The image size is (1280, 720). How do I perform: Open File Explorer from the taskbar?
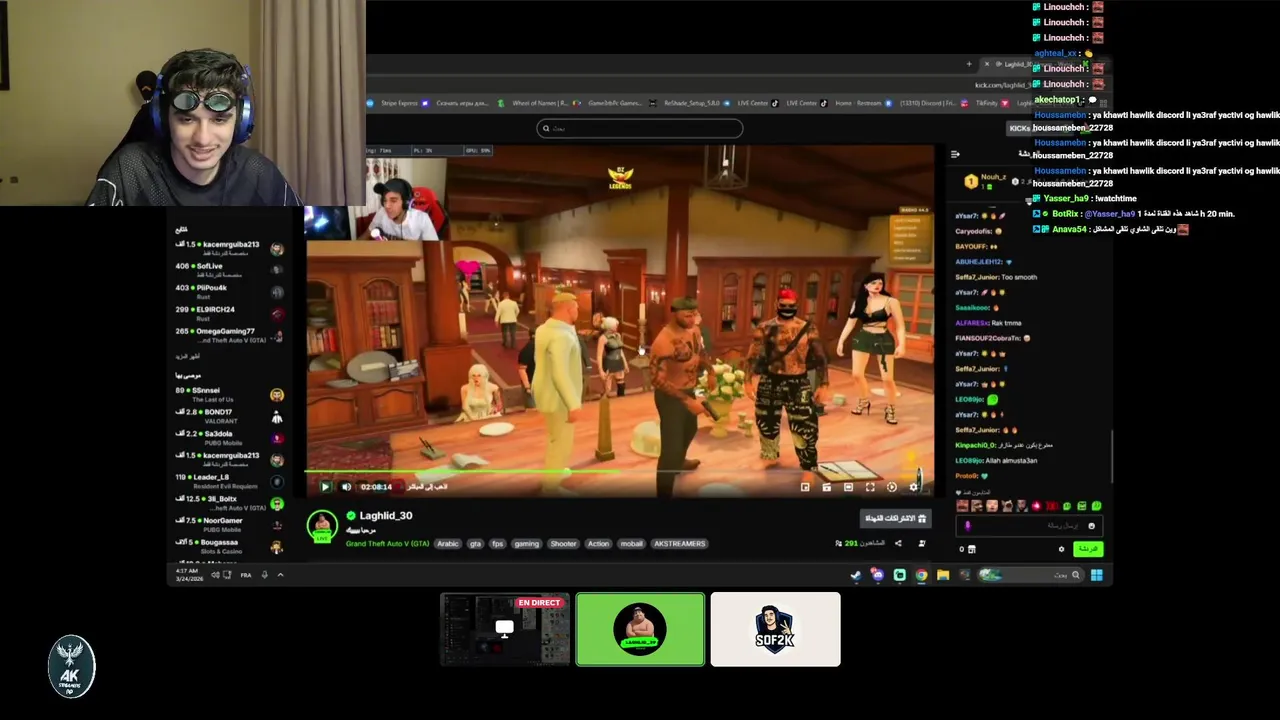[x=943, y=575]
